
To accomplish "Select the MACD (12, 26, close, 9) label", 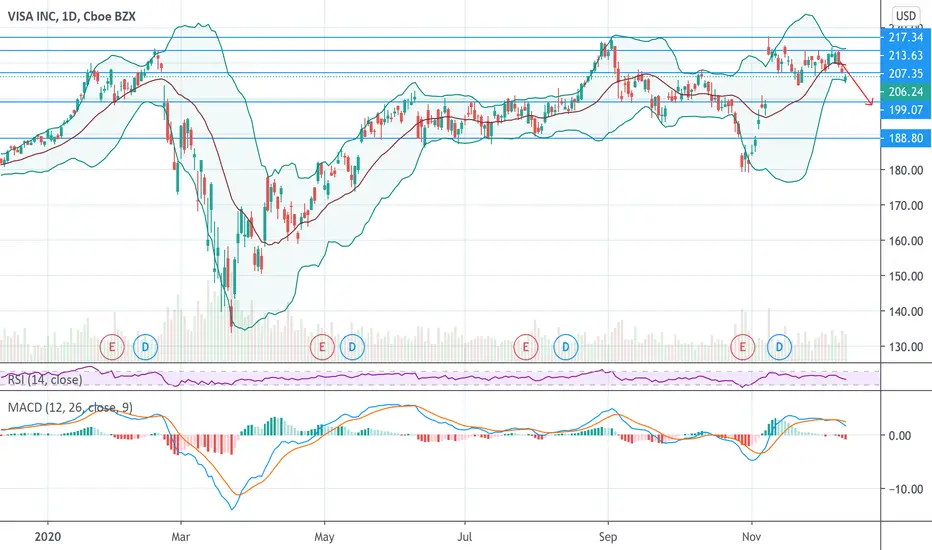I will pyautogui.click(x=70, y=408).
